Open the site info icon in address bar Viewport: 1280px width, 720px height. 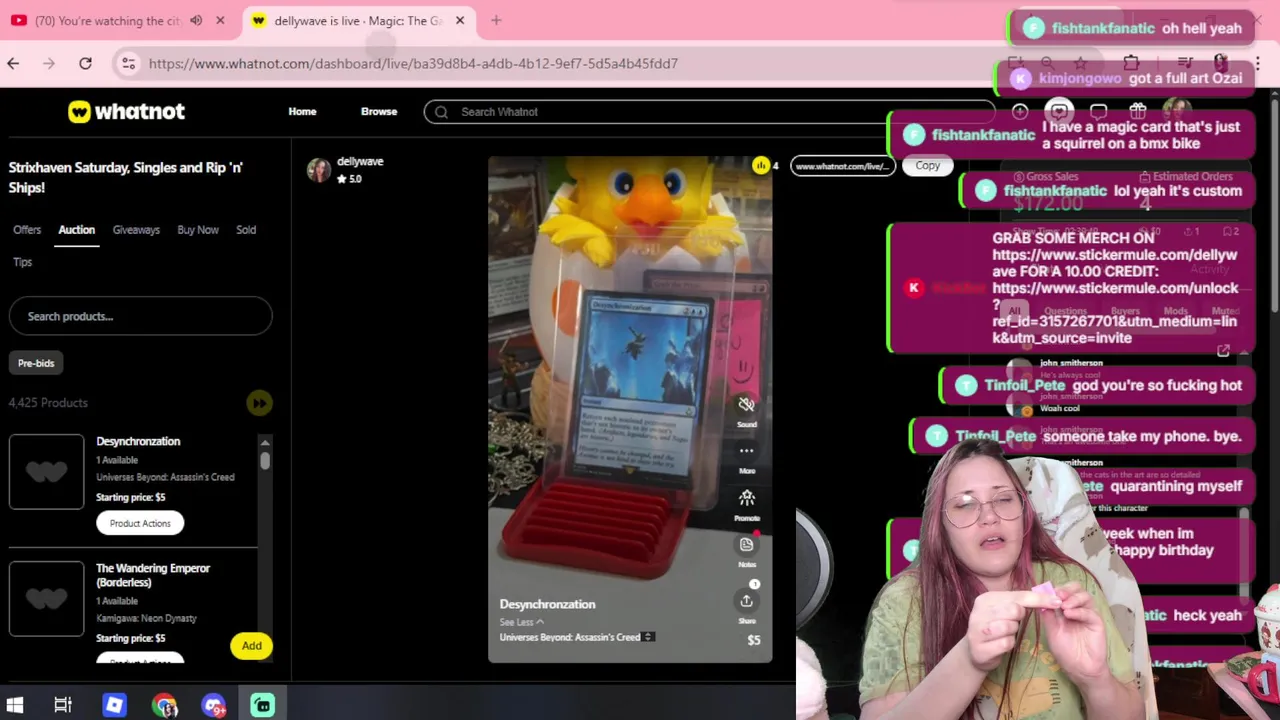click(x=128, y=63)
